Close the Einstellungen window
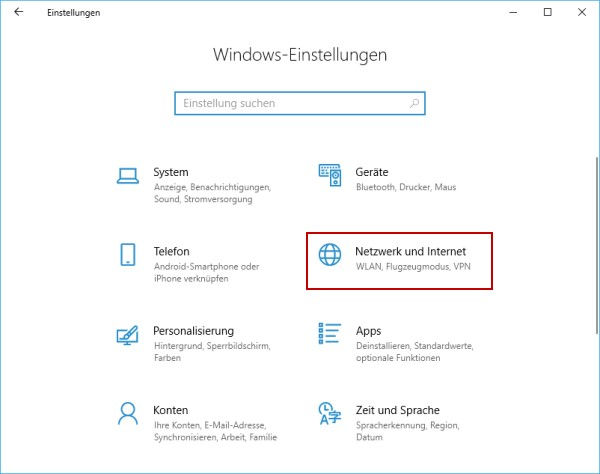This screenshot has height=474, width=600. point(582,12)
